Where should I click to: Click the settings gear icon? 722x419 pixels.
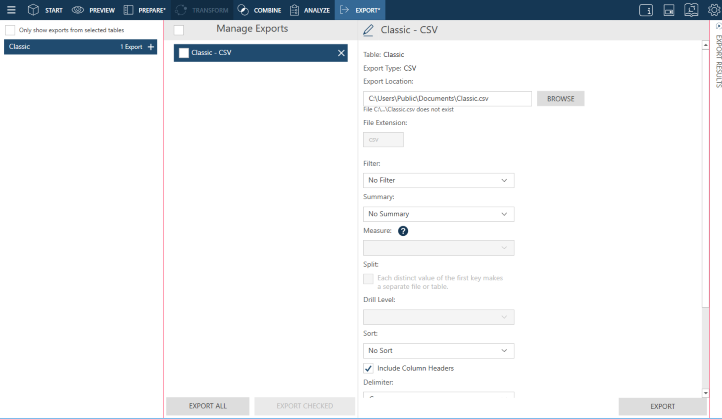(713, 10)
